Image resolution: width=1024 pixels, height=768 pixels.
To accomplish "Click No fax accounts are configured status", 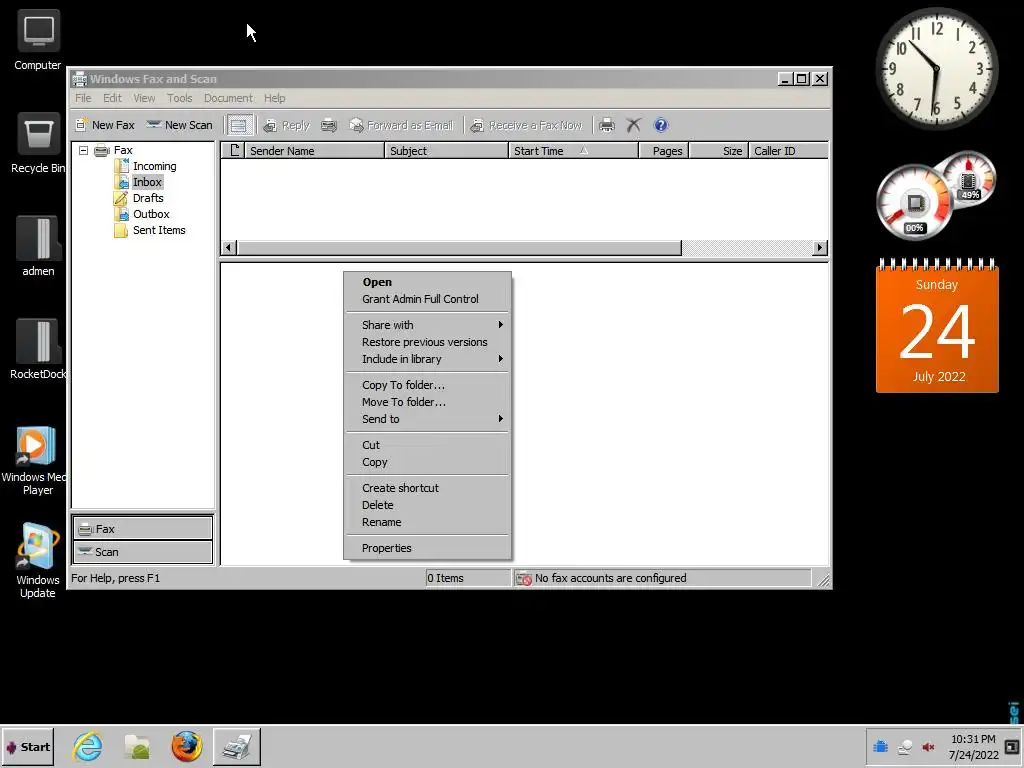I will click(x=661, y=578).
